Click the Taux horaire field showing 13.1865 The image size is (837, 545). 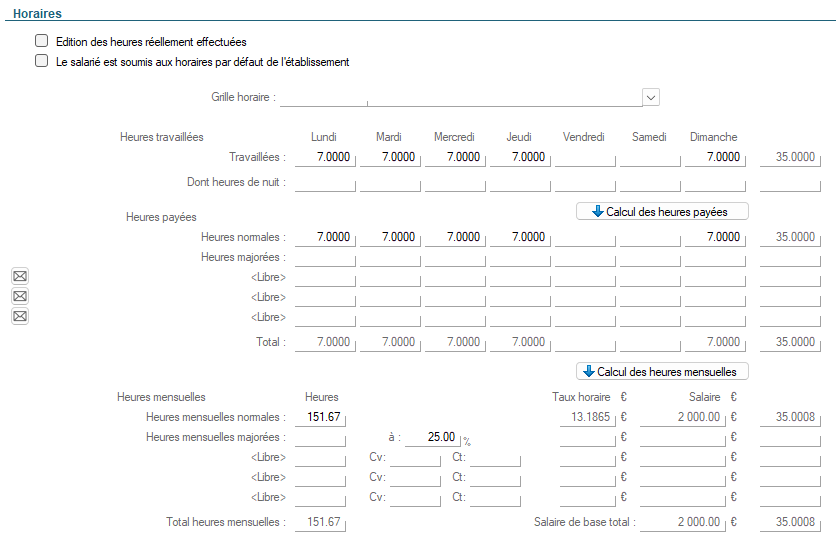click(588, 417)
